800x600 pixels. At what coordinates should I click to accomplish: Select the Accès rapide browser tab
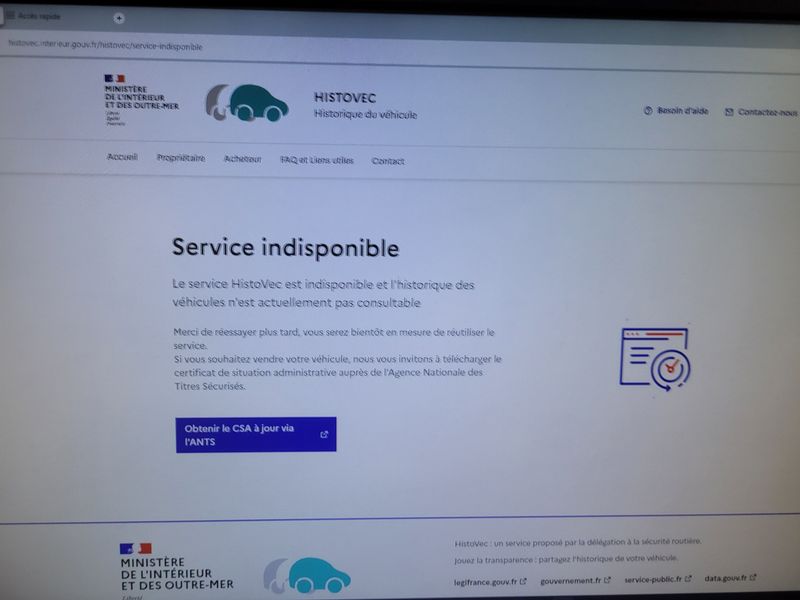[34, 16]
